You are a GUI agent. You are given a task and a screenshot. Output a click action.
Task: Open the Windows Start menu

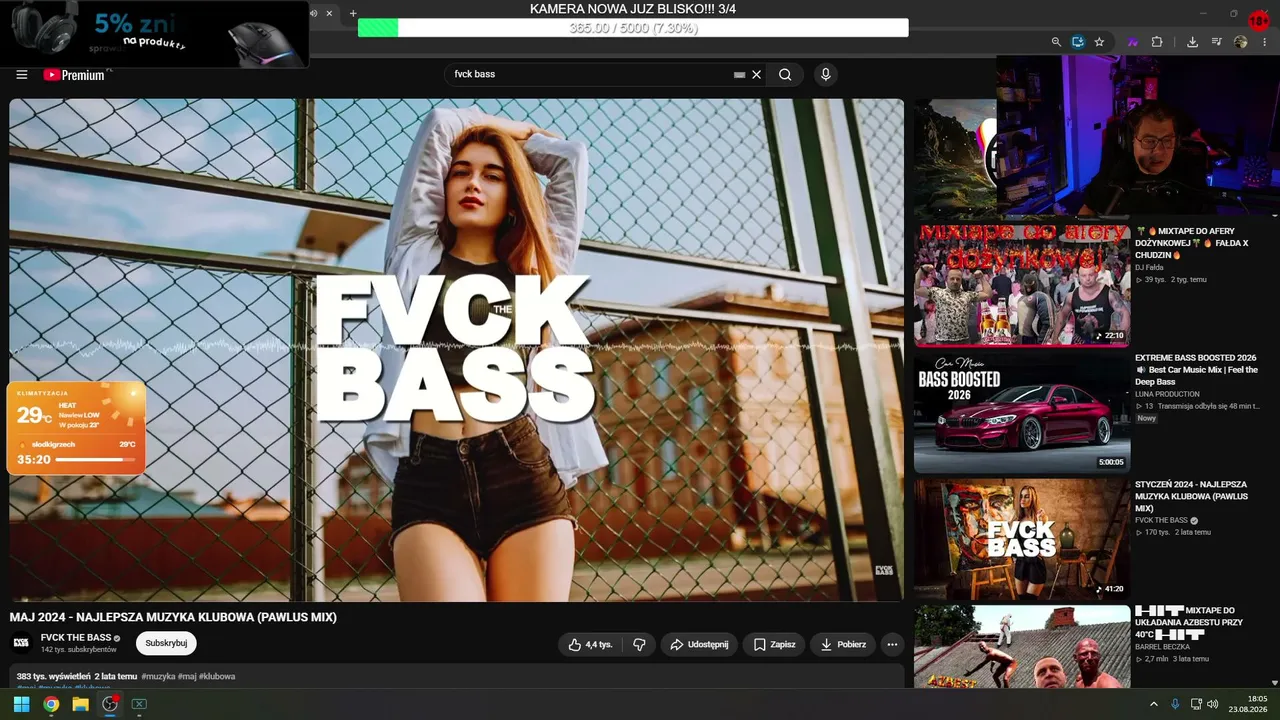pyautogui.click(x=21, y=704)
